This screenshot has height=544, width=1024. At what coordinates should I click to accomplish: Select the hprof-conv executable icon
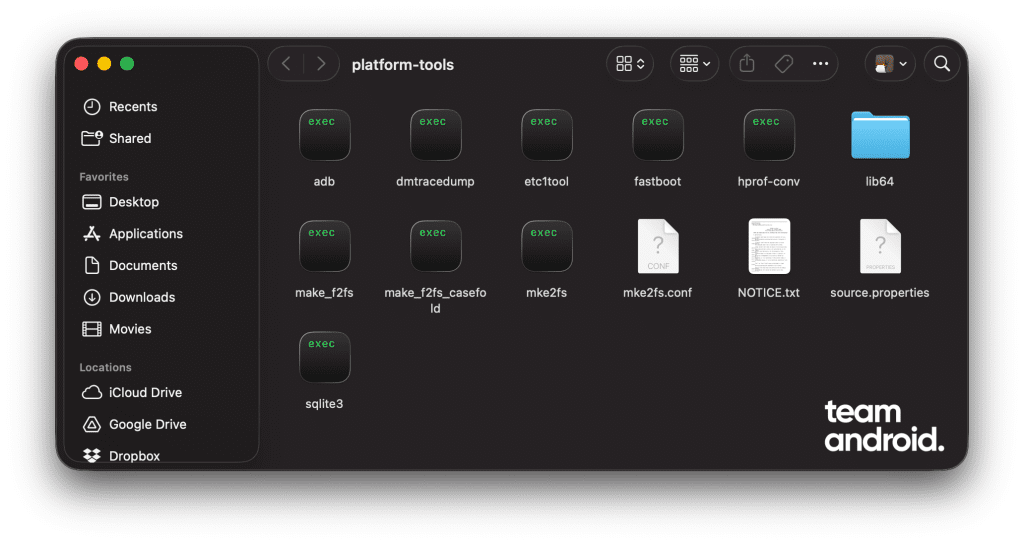point(769,135)
